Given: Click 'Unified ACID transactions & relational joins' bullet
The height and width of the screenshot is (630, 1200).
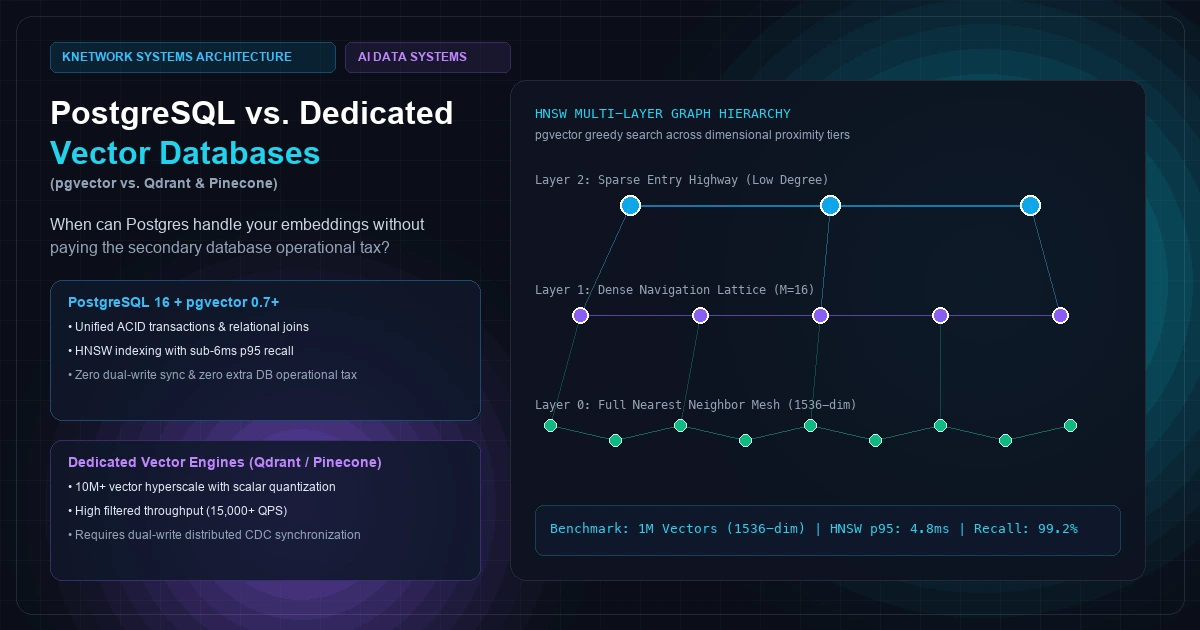Looking at the screenshot, I should tap(189, 327).
